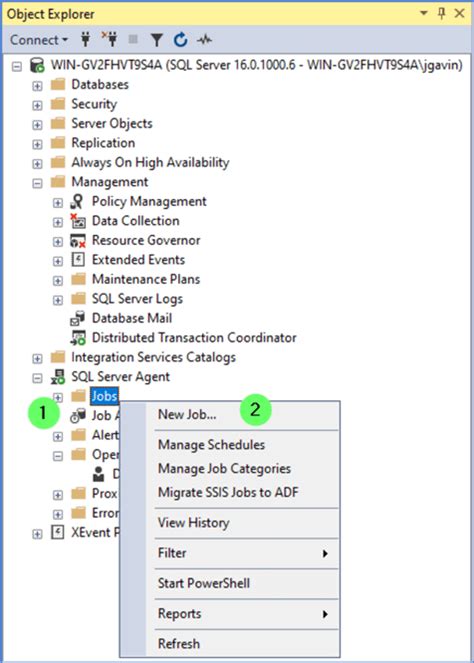
Task: Expand the XEvent Profiler node
Action: 37,533
